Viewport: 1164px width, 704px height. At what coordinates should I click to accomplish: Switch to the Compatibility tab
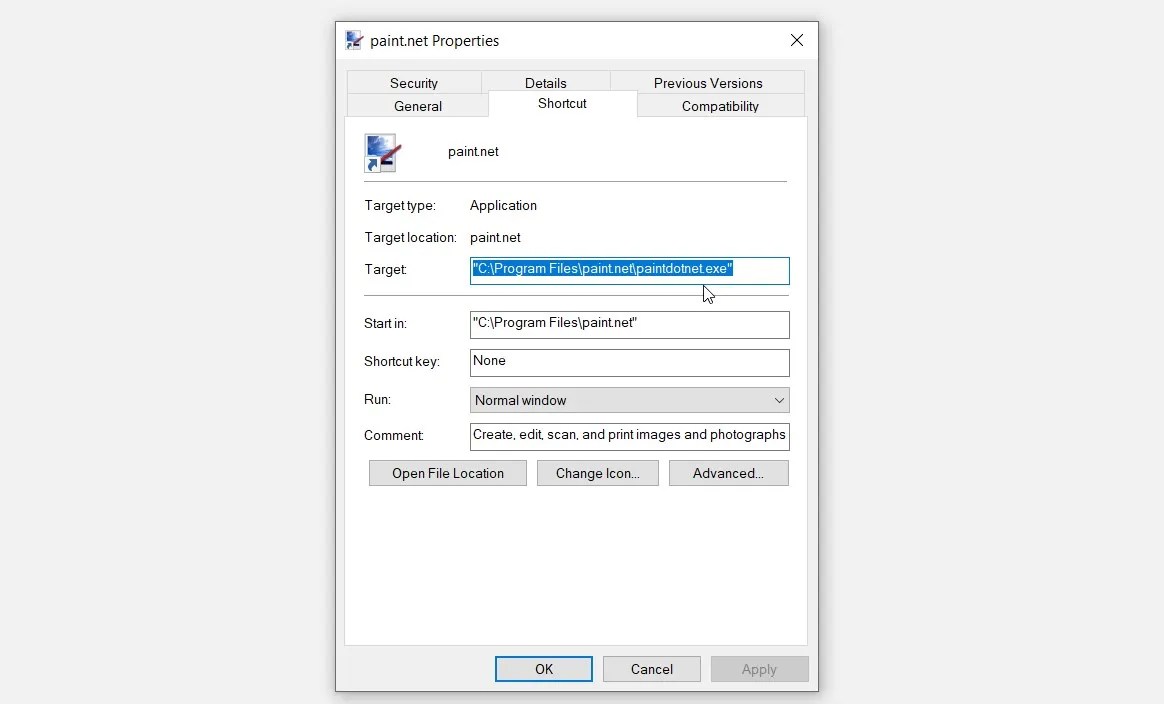point(721,105)
